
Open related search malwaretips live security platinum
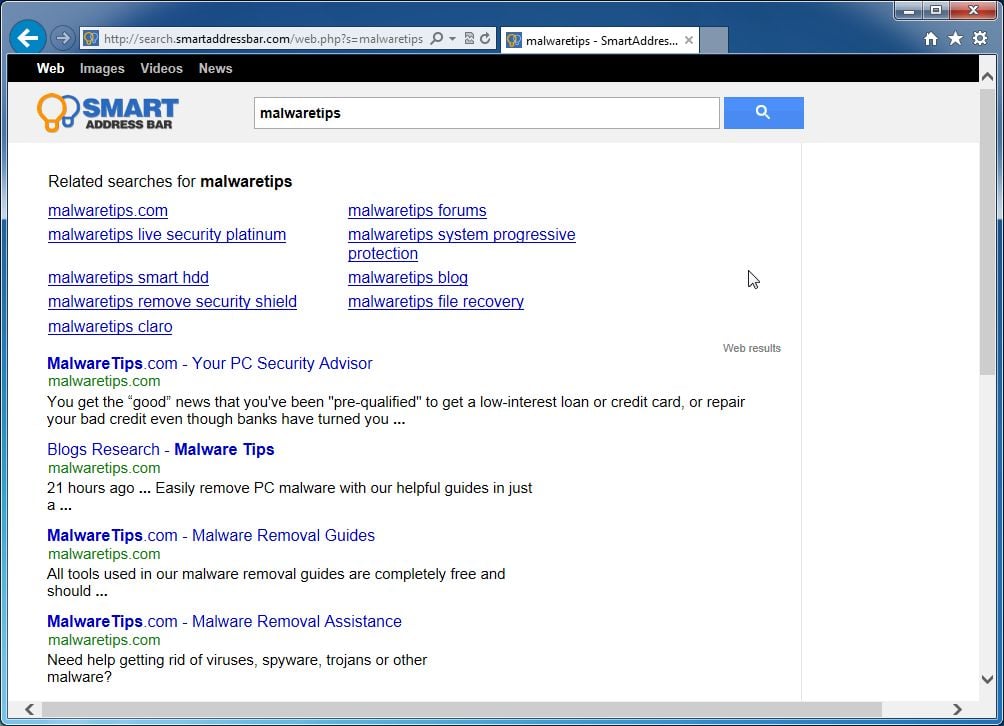[167, 235]
